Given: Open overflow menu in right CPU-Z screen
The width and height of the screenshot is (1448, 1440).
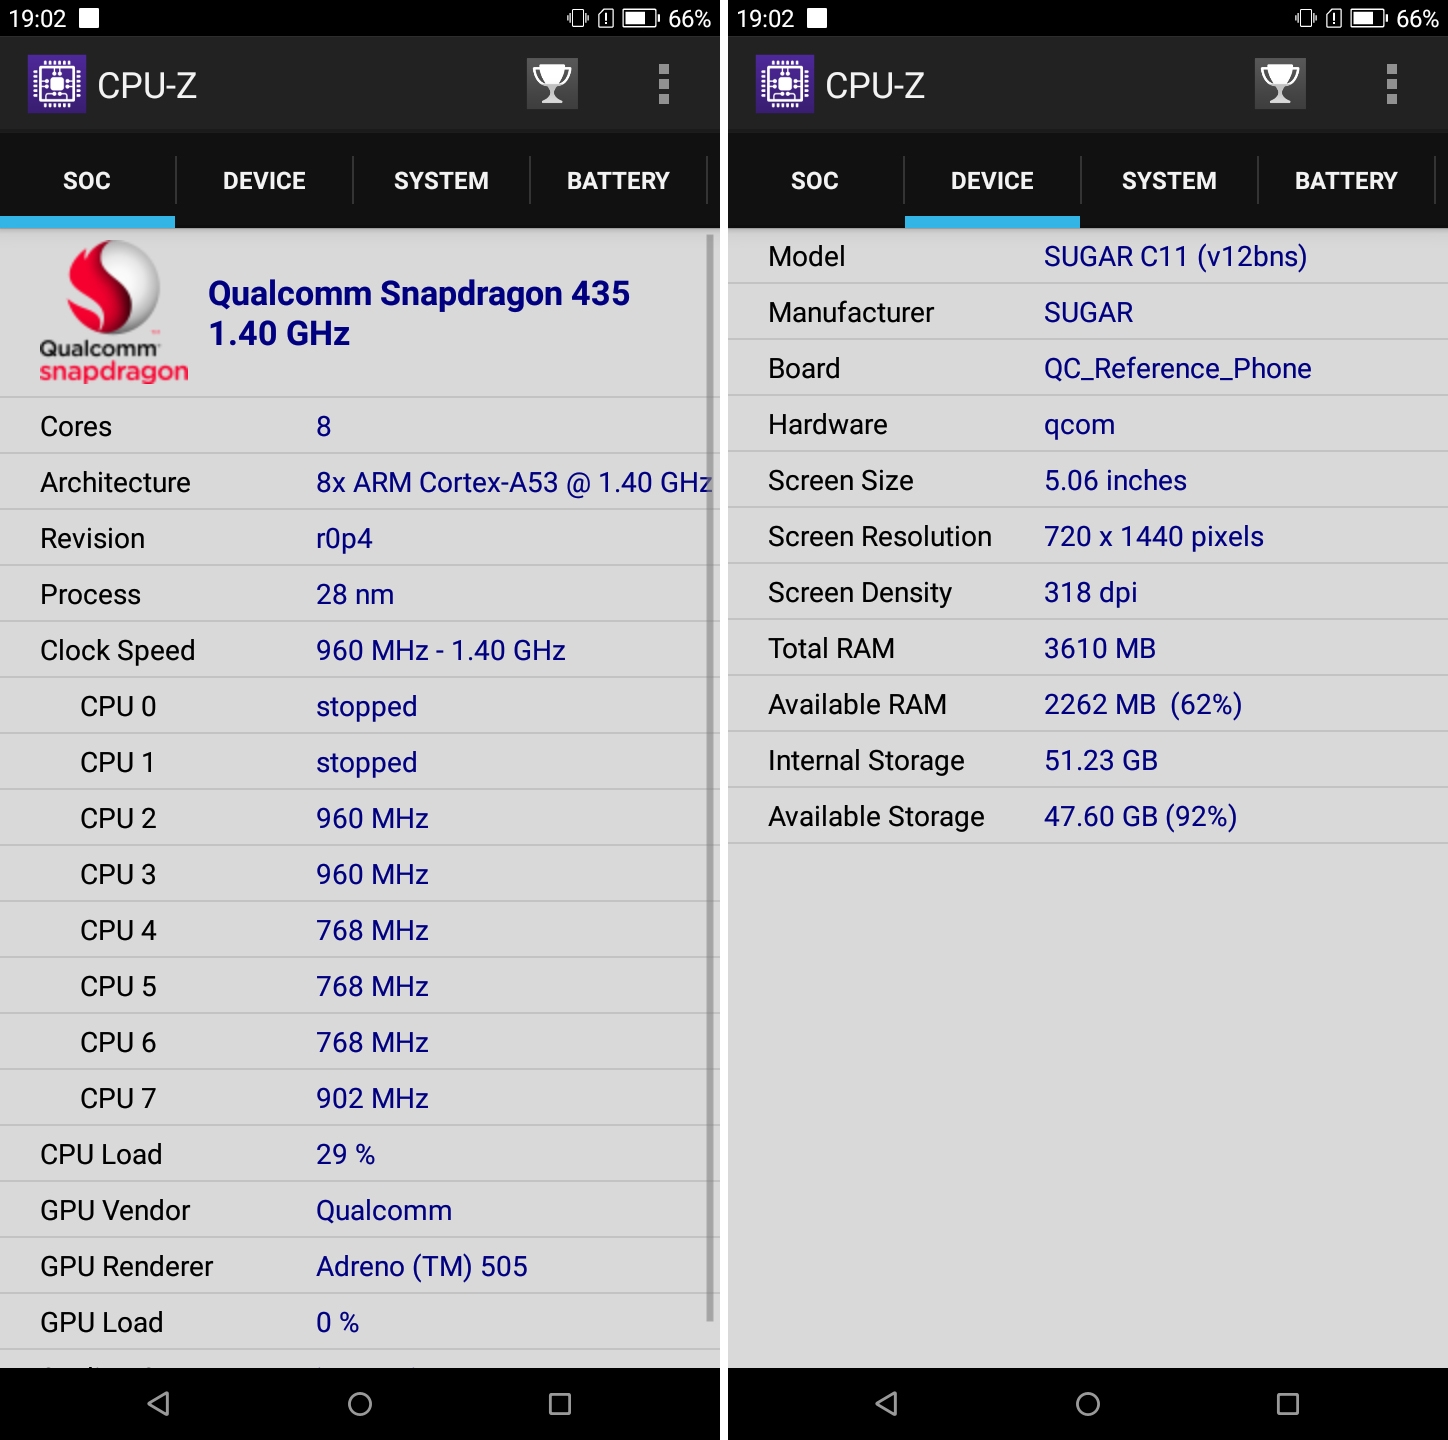Looking at the screenshot, I should 1391,84.
